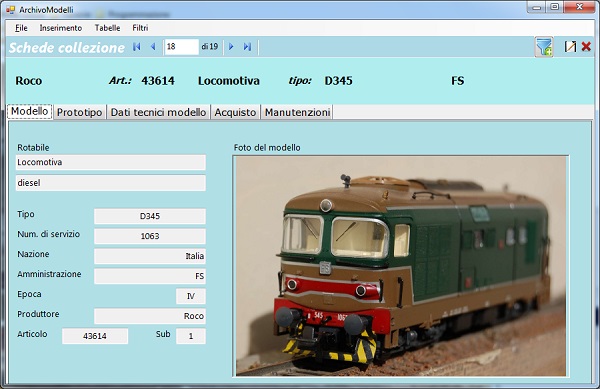Viewport: 600px width, 389px height.
Task: Click header article number 43614
Action: (x=158, y=81)
